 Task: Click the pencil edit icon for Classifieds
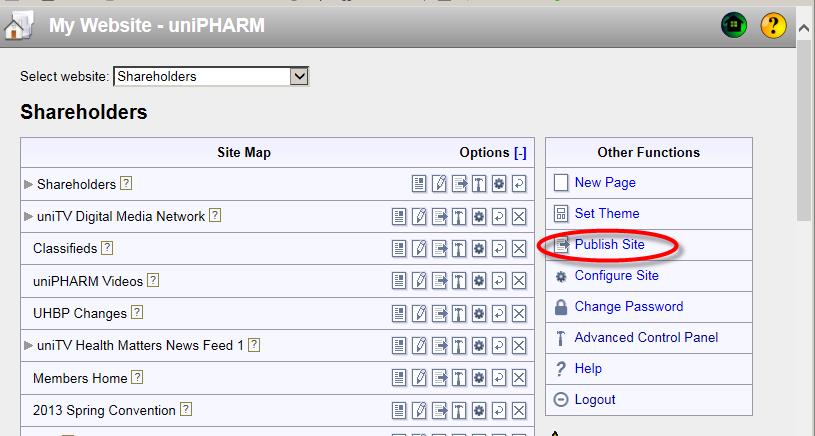click(419, 248)
